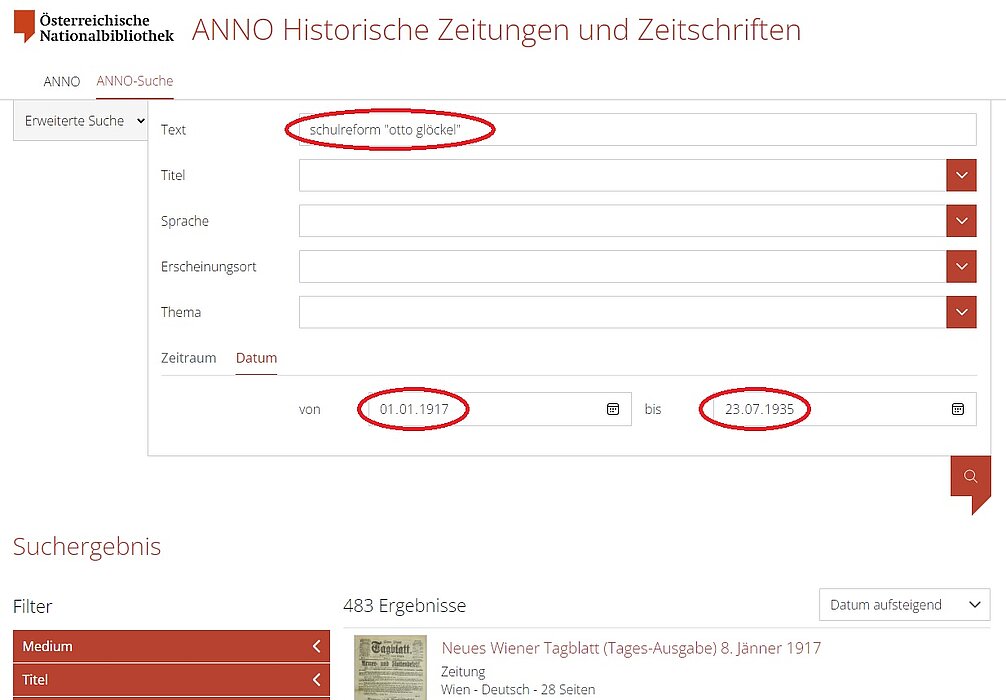This screenshot has width=1006, height=700.
Task: Expand the Erscheinungsort dropdown arrow
Action: tap(961, 266)
